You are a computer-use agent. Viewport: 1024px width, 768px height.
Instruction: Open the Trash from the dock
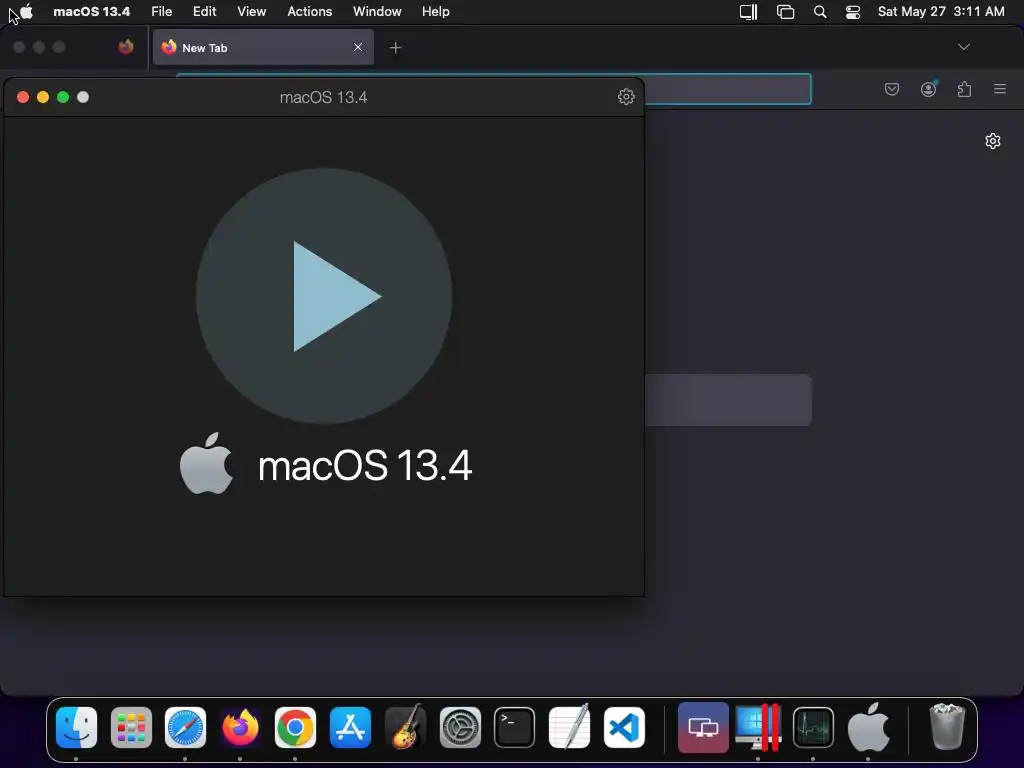[947, 726]
